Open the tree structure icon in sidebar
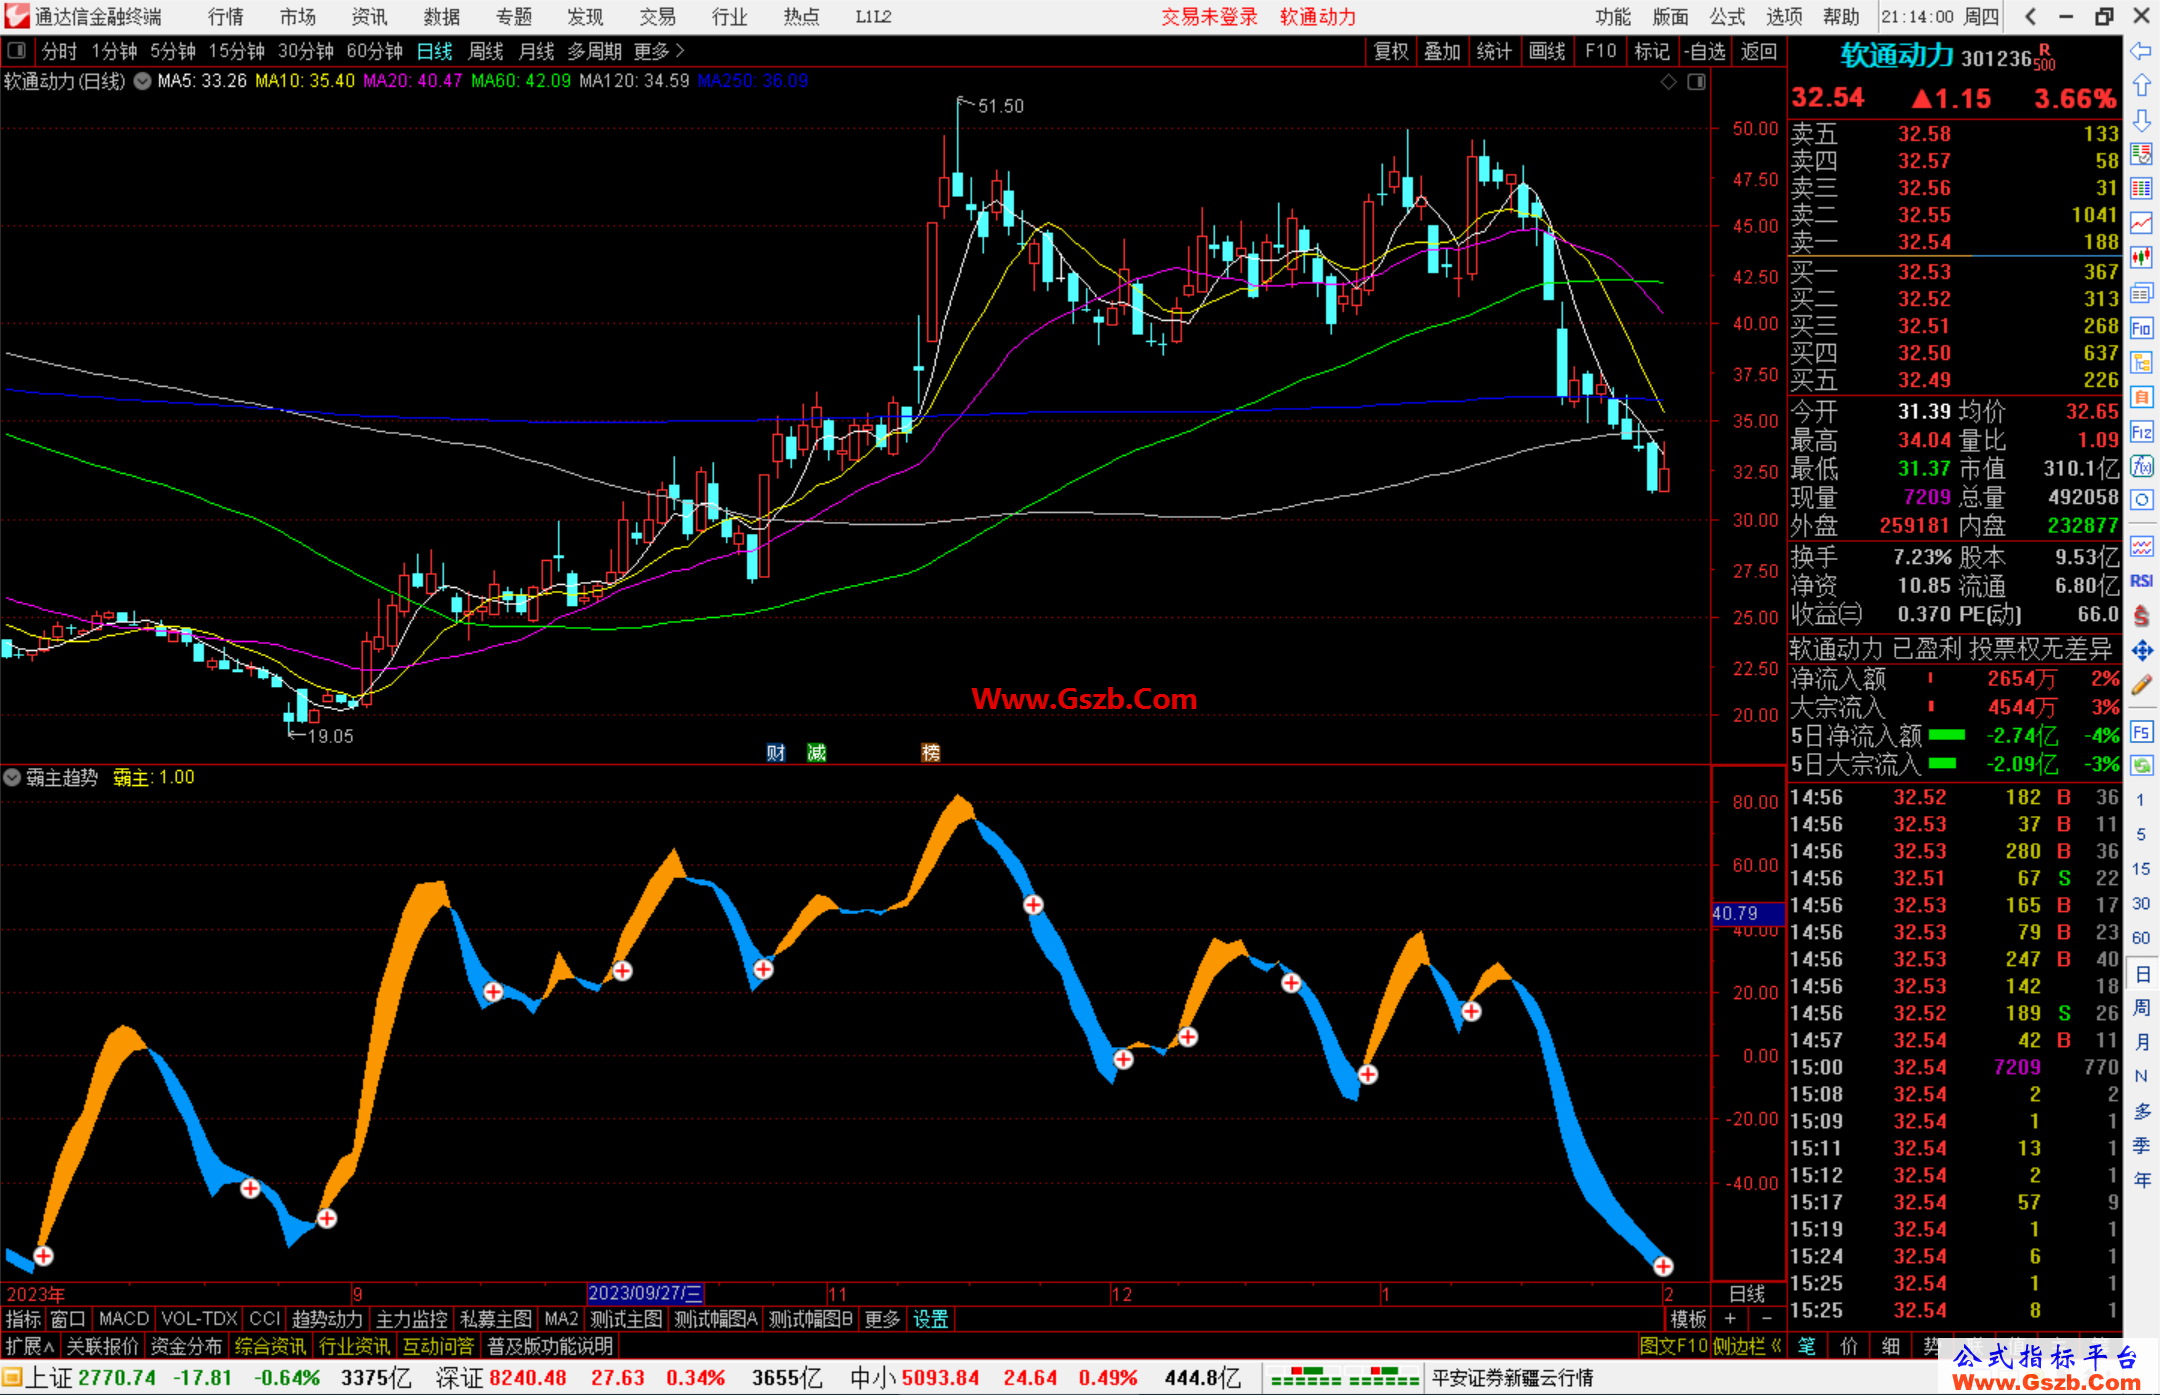 point(2141,362)
